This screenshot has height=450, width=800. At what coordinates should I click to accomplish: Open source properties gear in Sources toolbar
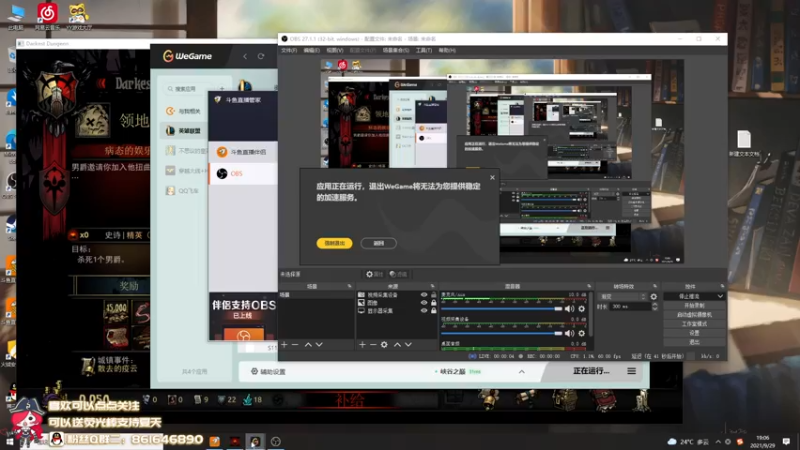click(384, 345)
